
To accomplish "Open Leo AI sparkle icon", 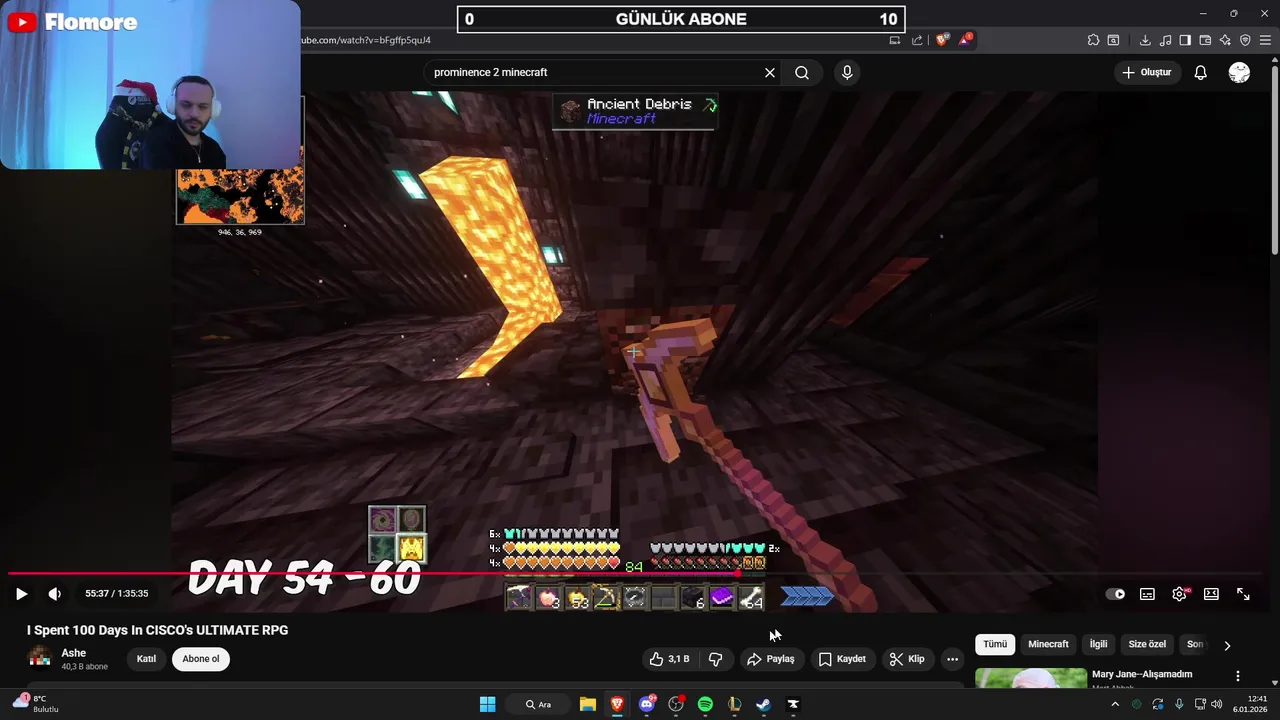I will pos(1225,40).
